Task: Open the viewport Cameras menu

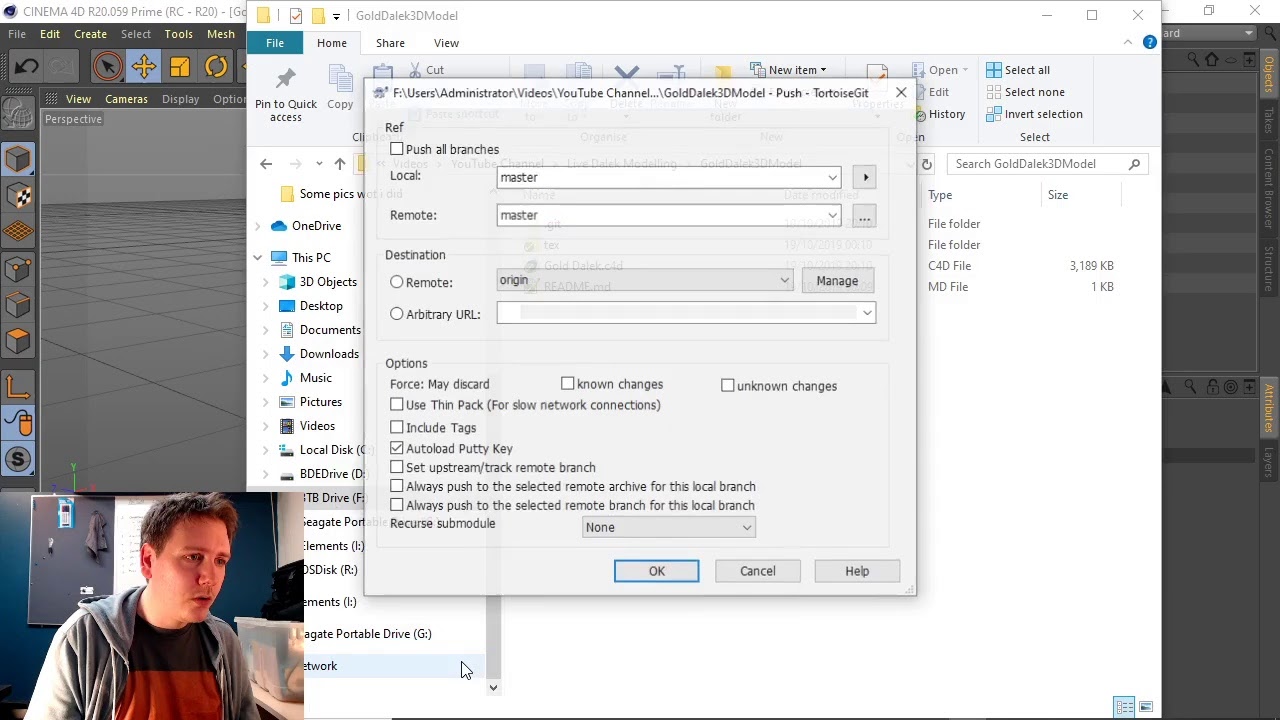Action: pyautogui.click(x=127, y=99)
